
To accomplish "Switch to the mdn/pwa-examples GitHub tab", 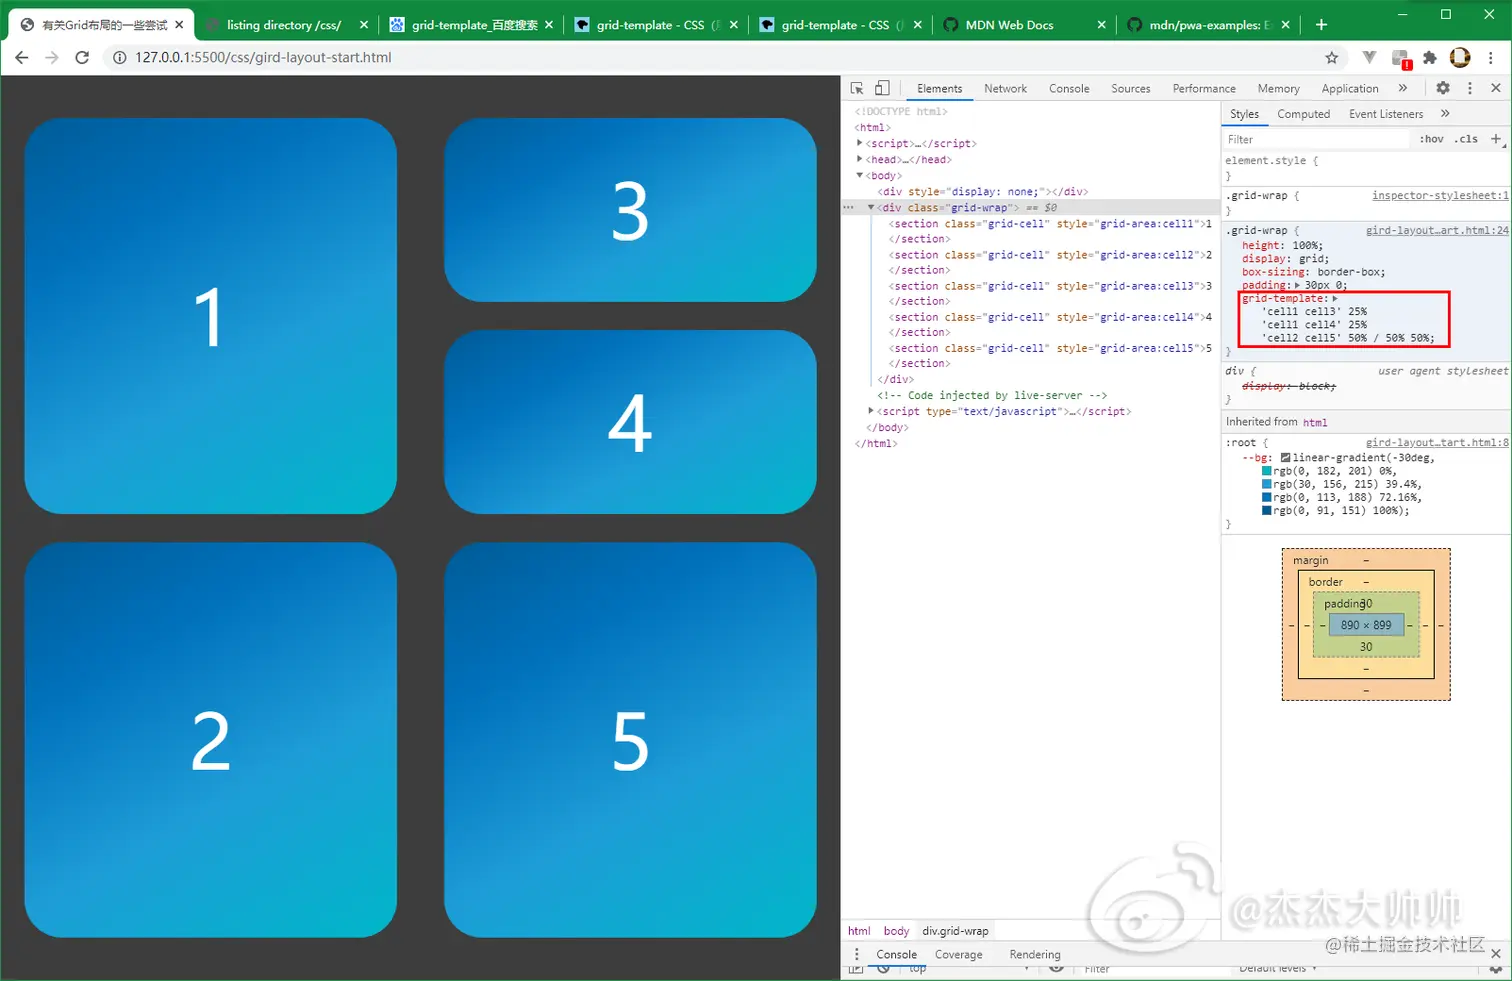I will click(1208, 25).
